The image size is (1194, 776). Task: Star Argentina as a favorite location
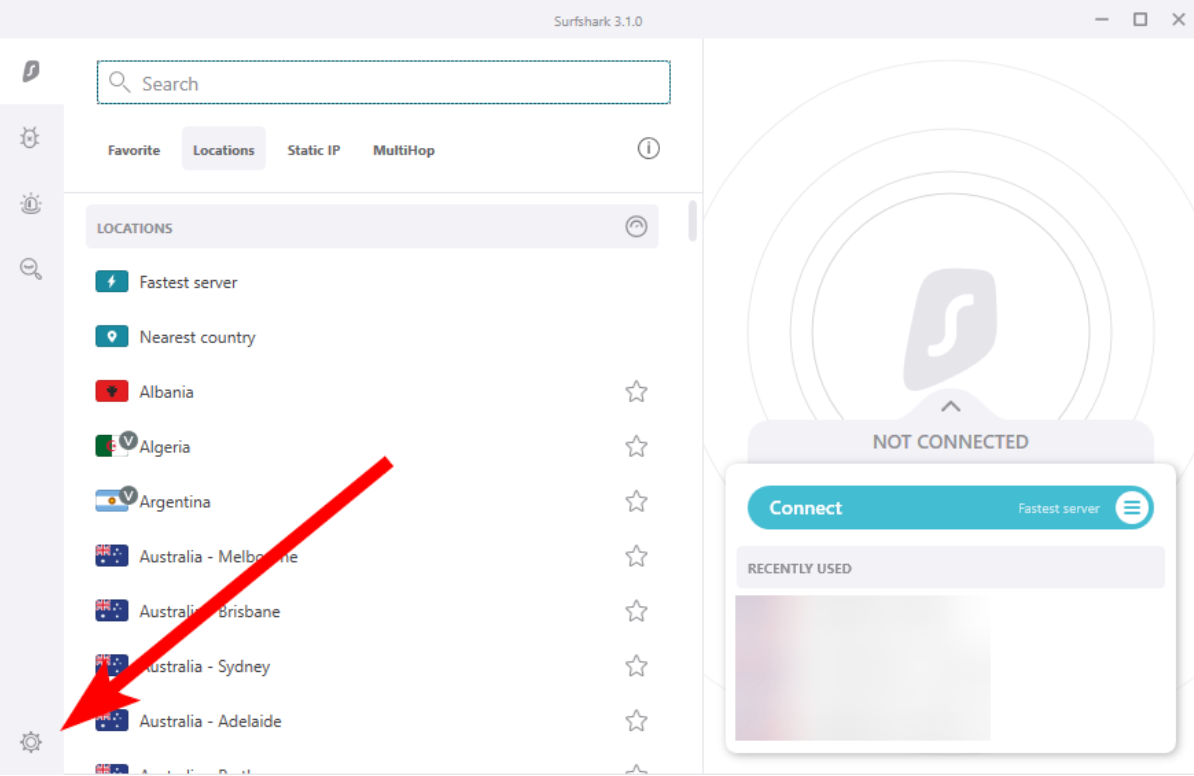tap(637, 501)
